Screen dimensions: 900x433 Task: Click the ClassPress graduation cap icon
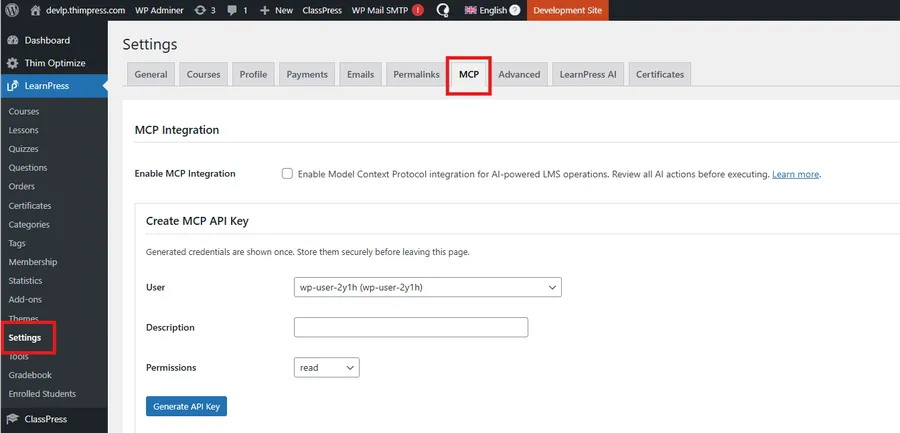(13, 419)
